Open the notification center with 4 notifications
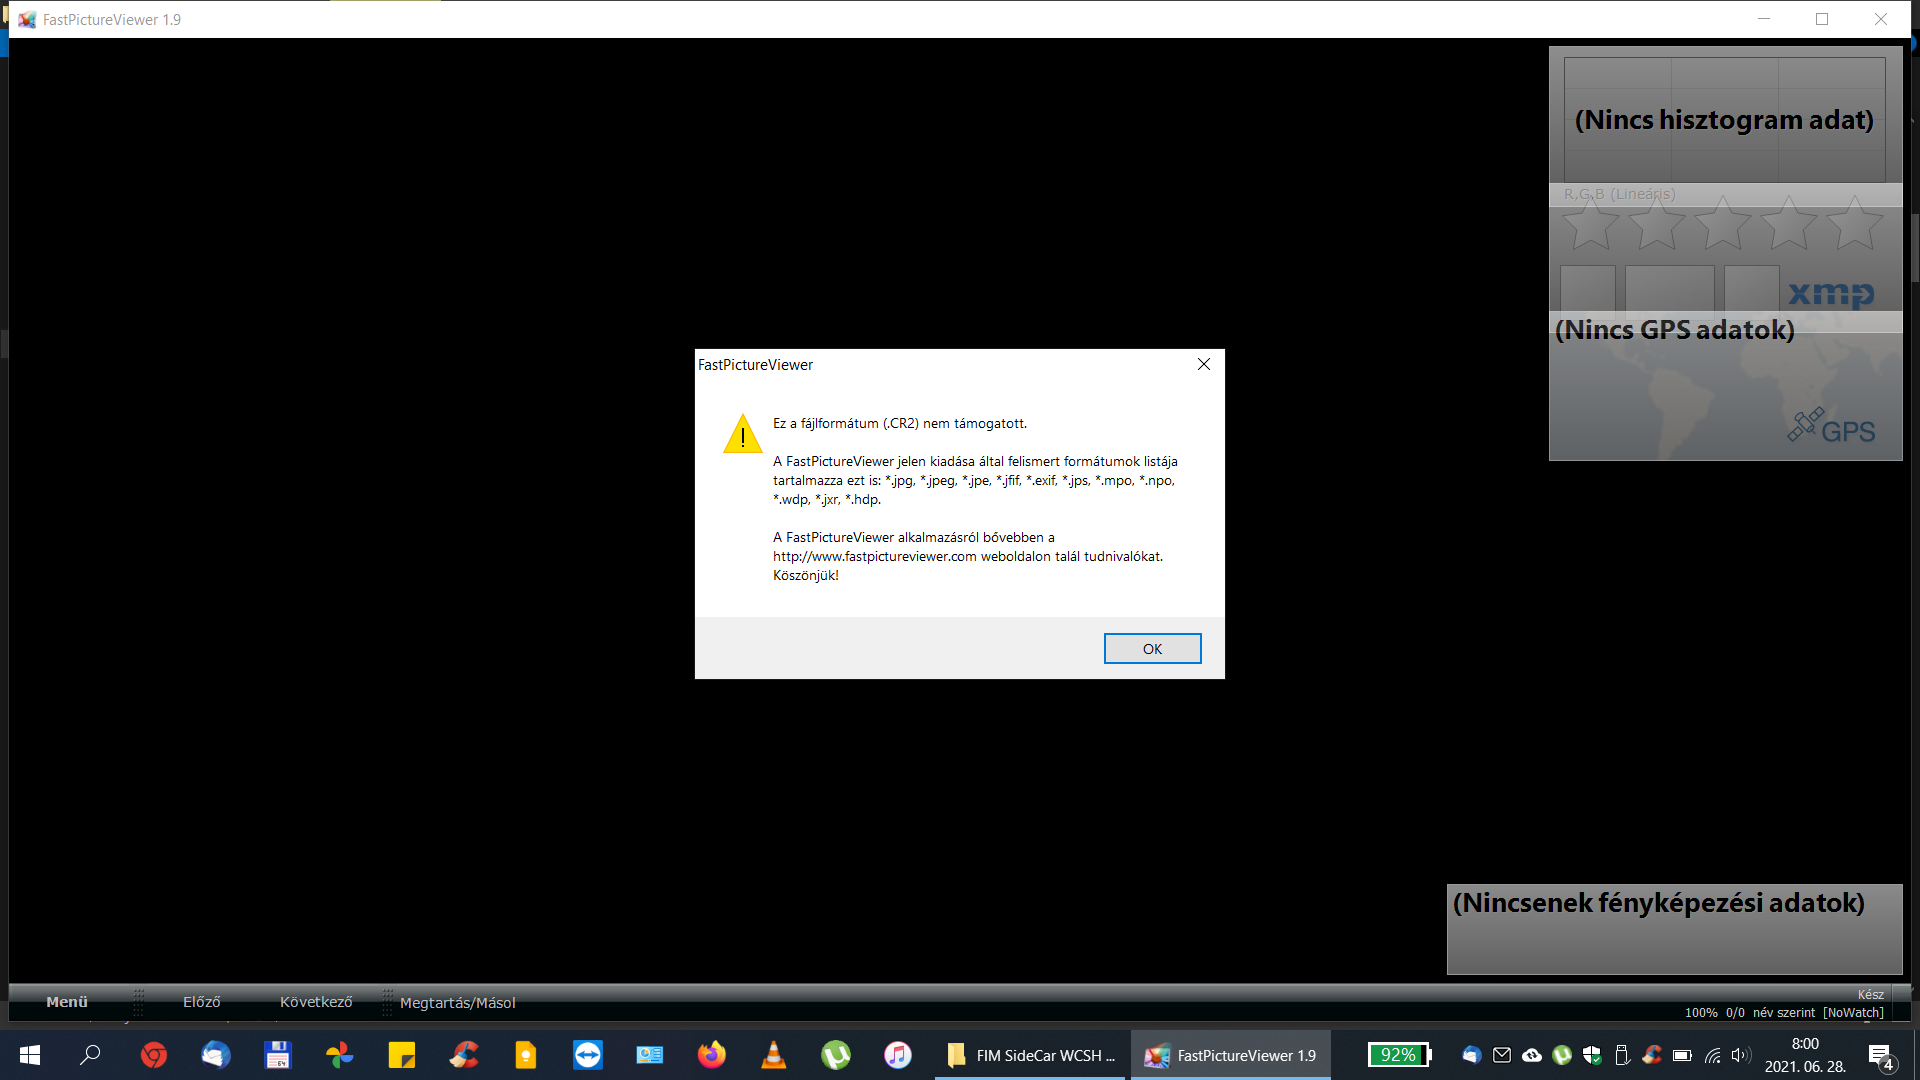 click(1881, 1056)
